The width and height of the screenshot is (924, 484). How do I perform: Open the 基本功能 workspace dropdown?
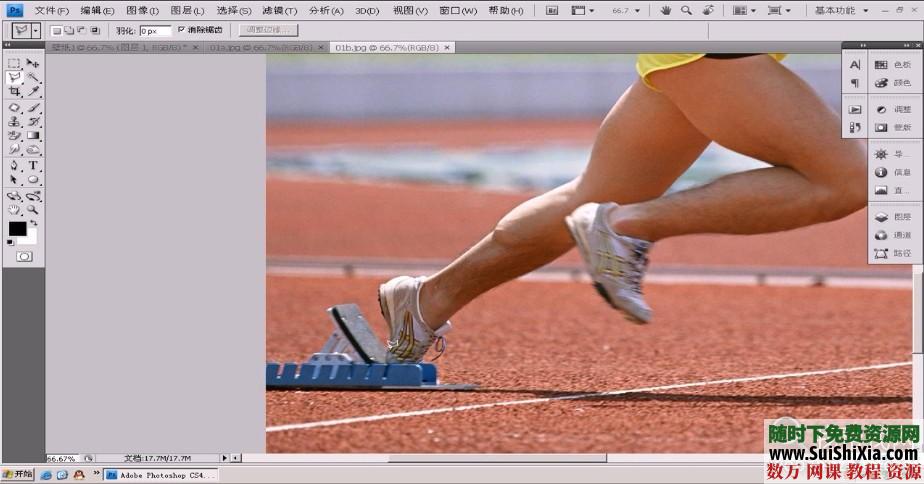coord(842,11)
